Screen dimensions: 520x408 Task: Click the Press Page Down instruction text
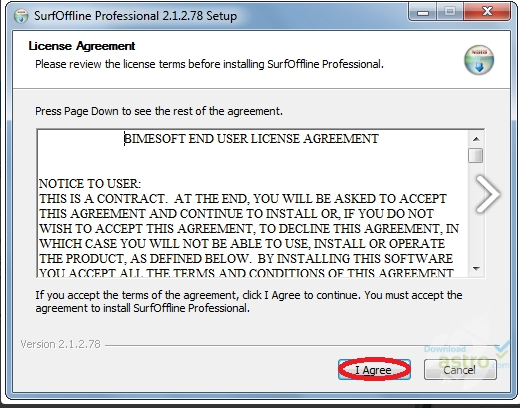click(x=159, y=111)
